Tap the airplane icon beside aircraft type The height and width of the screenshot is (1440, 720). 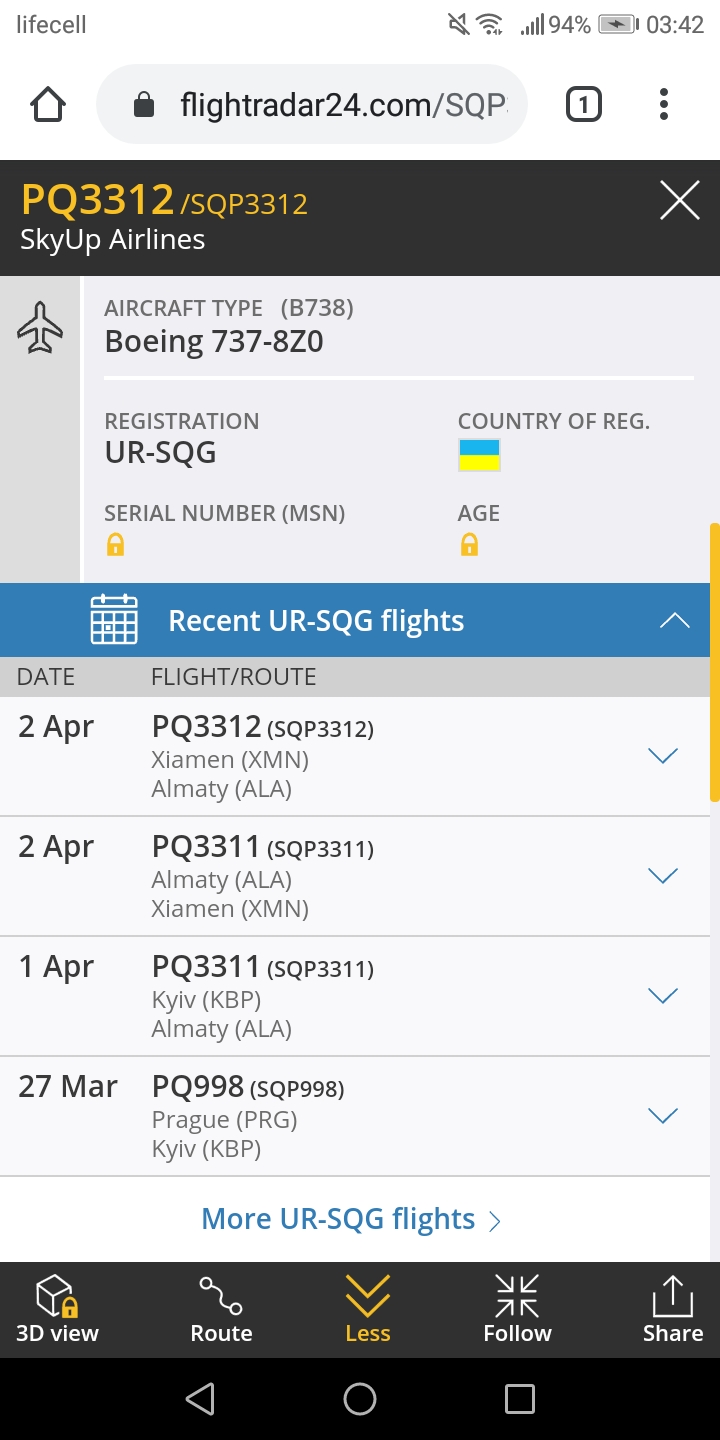click(x=40, y=327)
